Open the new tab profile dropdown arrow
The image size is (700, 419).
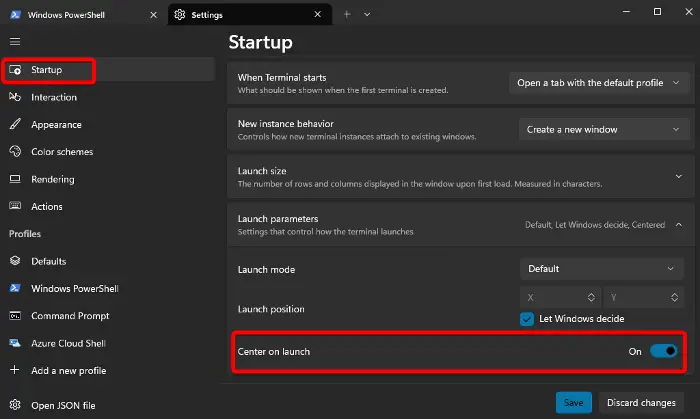[x=367, y=14]
